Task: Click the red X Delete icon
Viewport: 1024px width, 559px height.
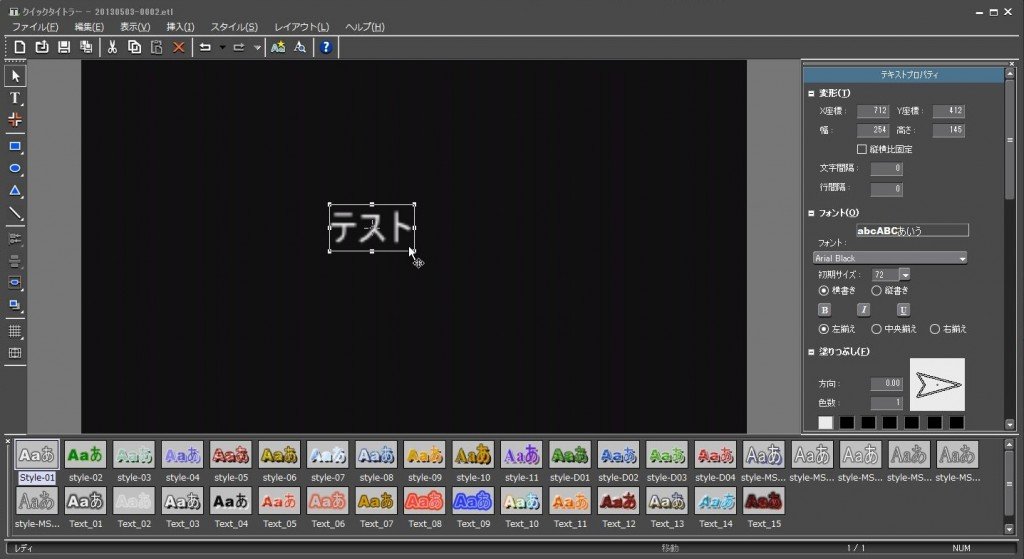Action: click(178, 47)
